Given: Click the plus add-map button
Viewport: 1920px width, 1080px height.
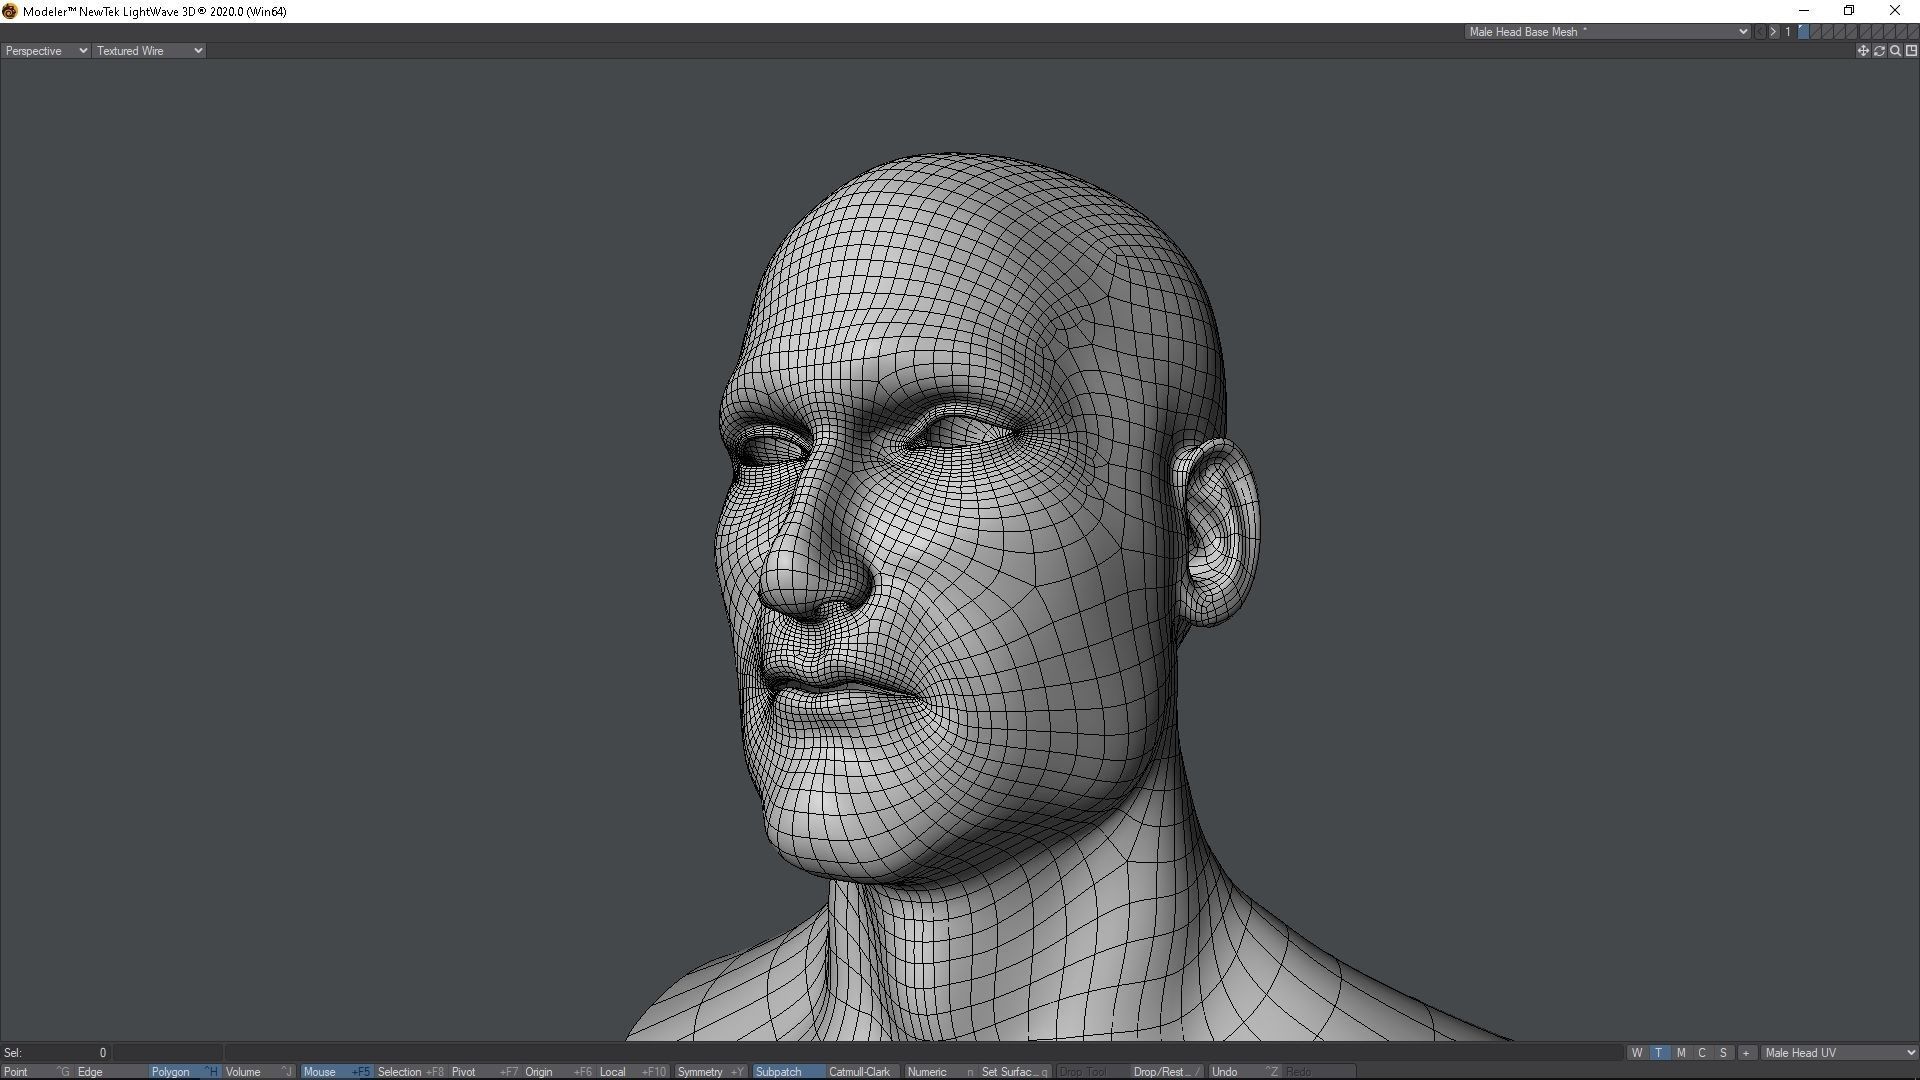Looking at the screenshot, I should tap(1746, 1053).
